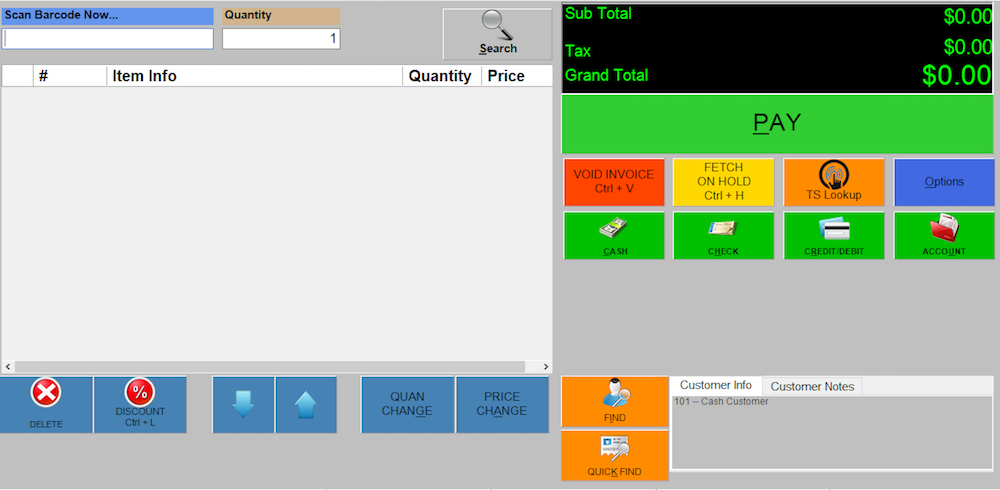Move selection up with blue up arrow

[x=306, y=405]
